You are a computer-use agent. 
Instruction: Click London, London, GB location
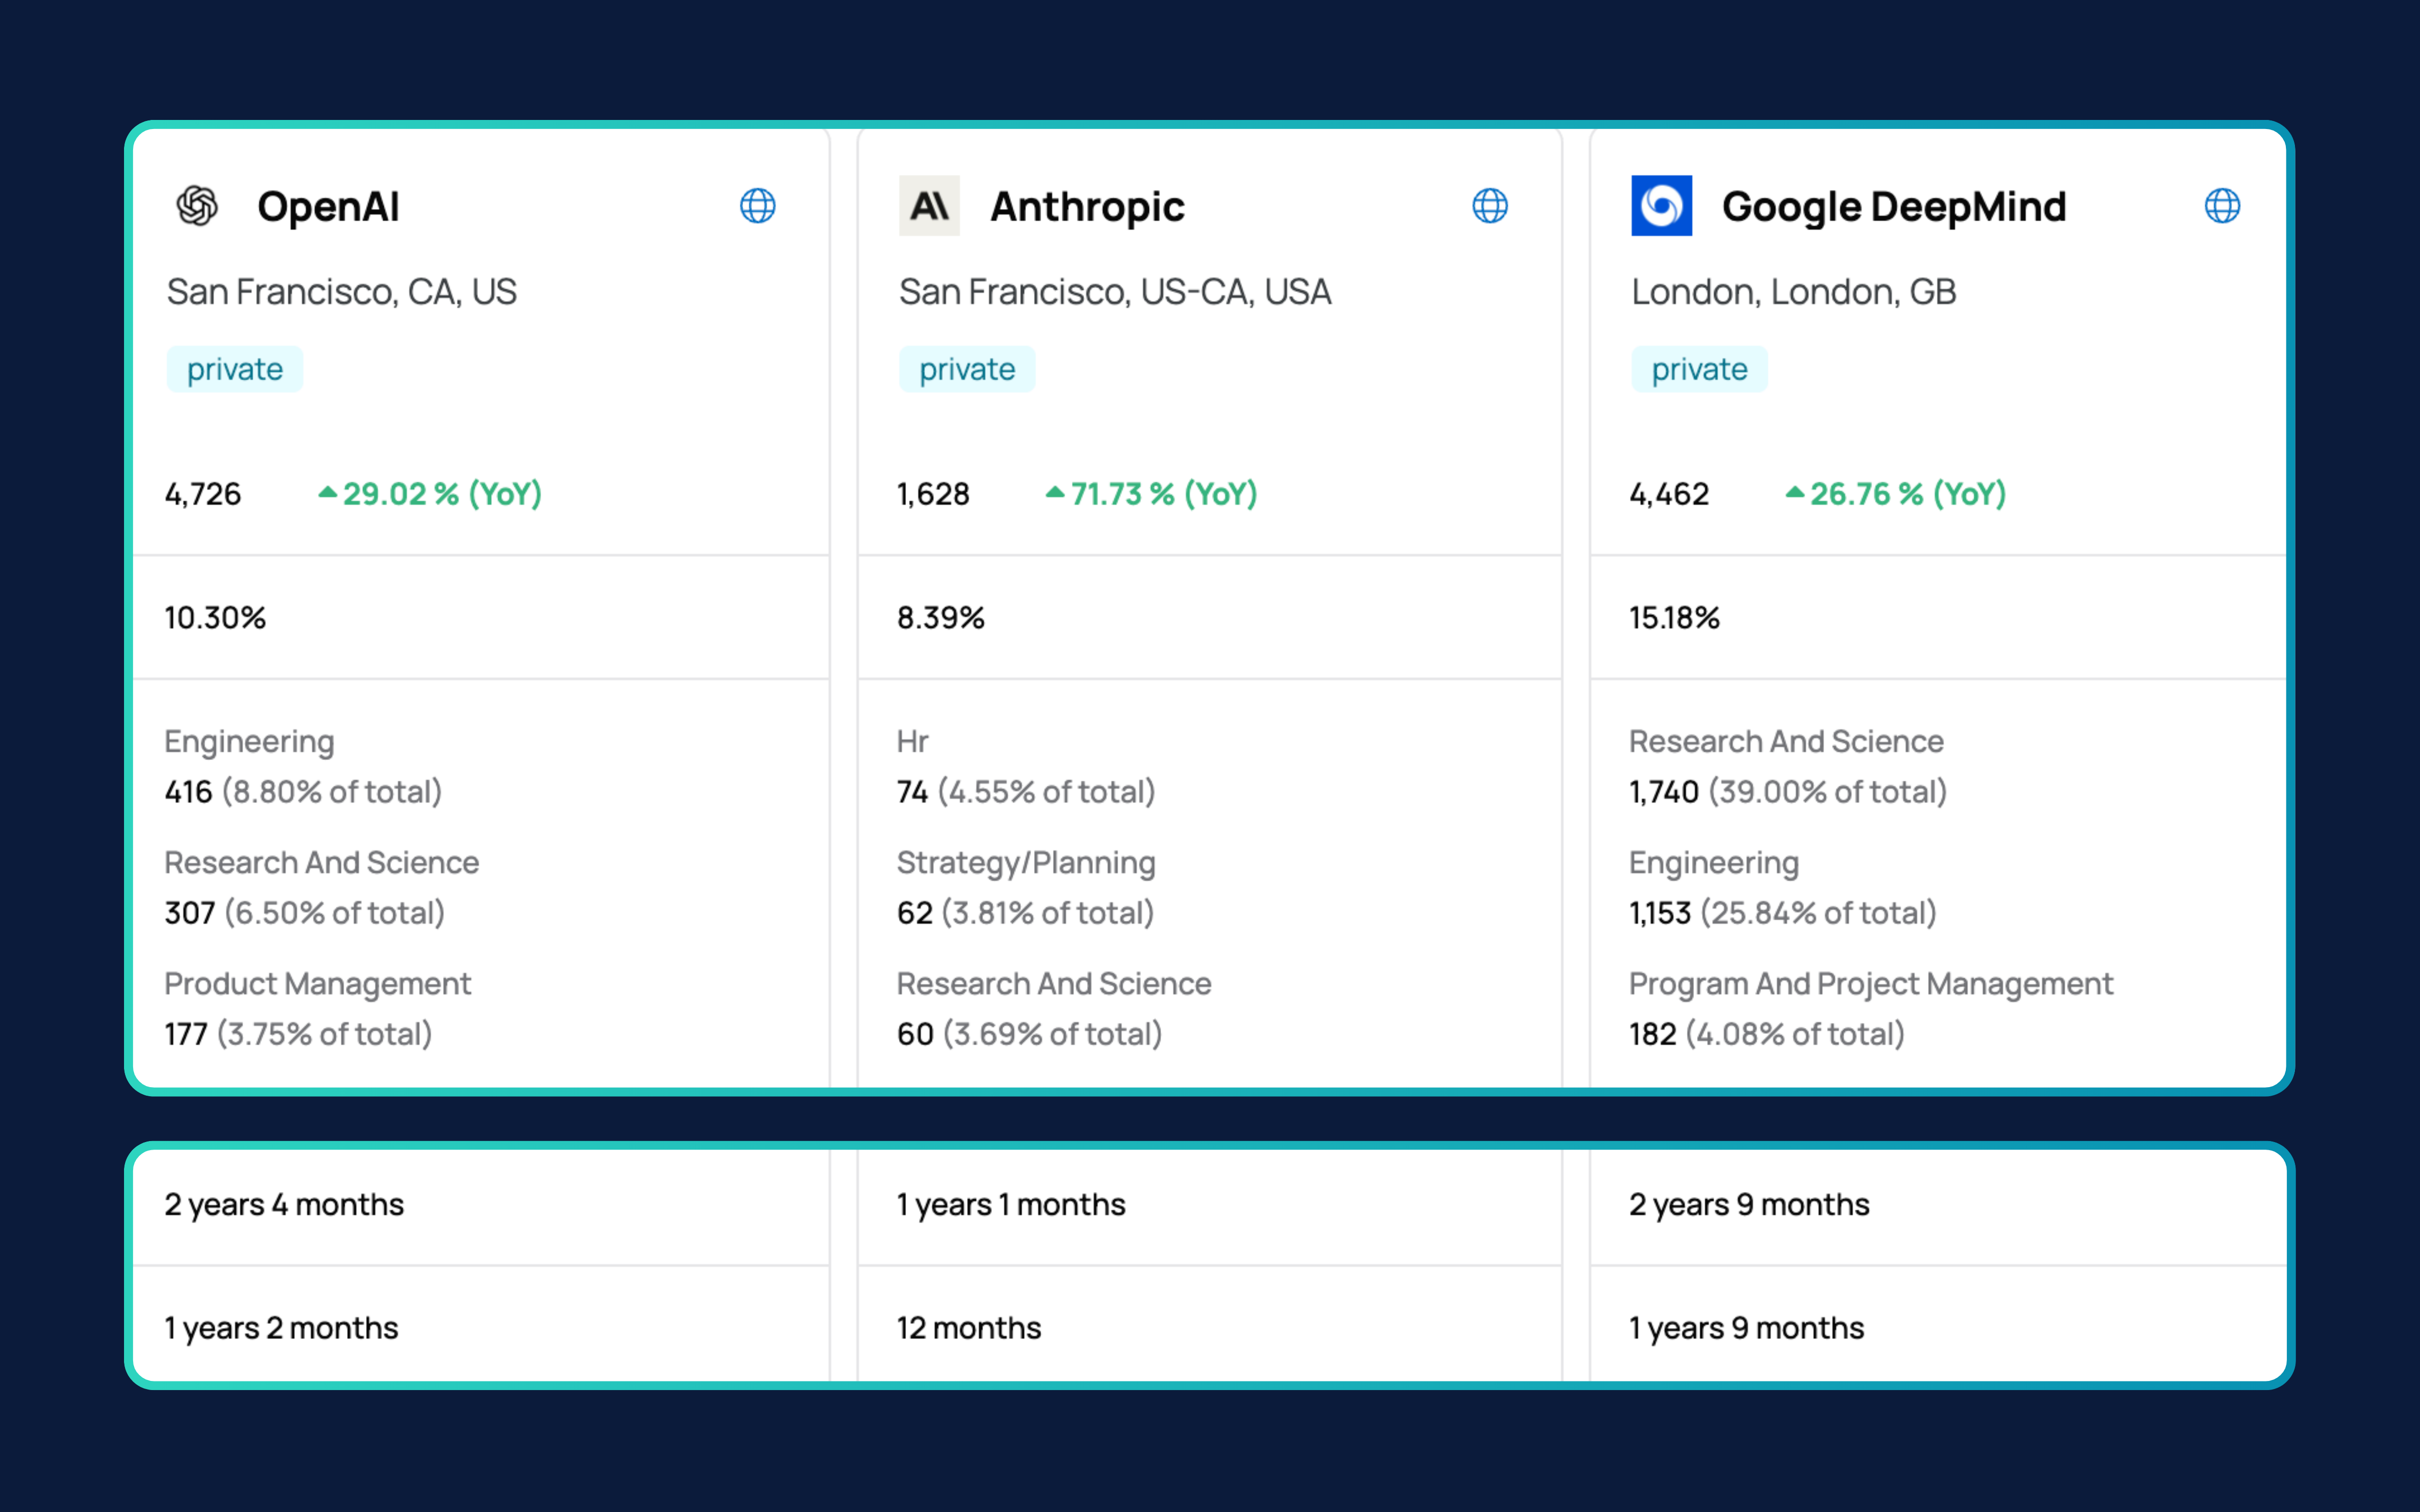(1793, 292)
